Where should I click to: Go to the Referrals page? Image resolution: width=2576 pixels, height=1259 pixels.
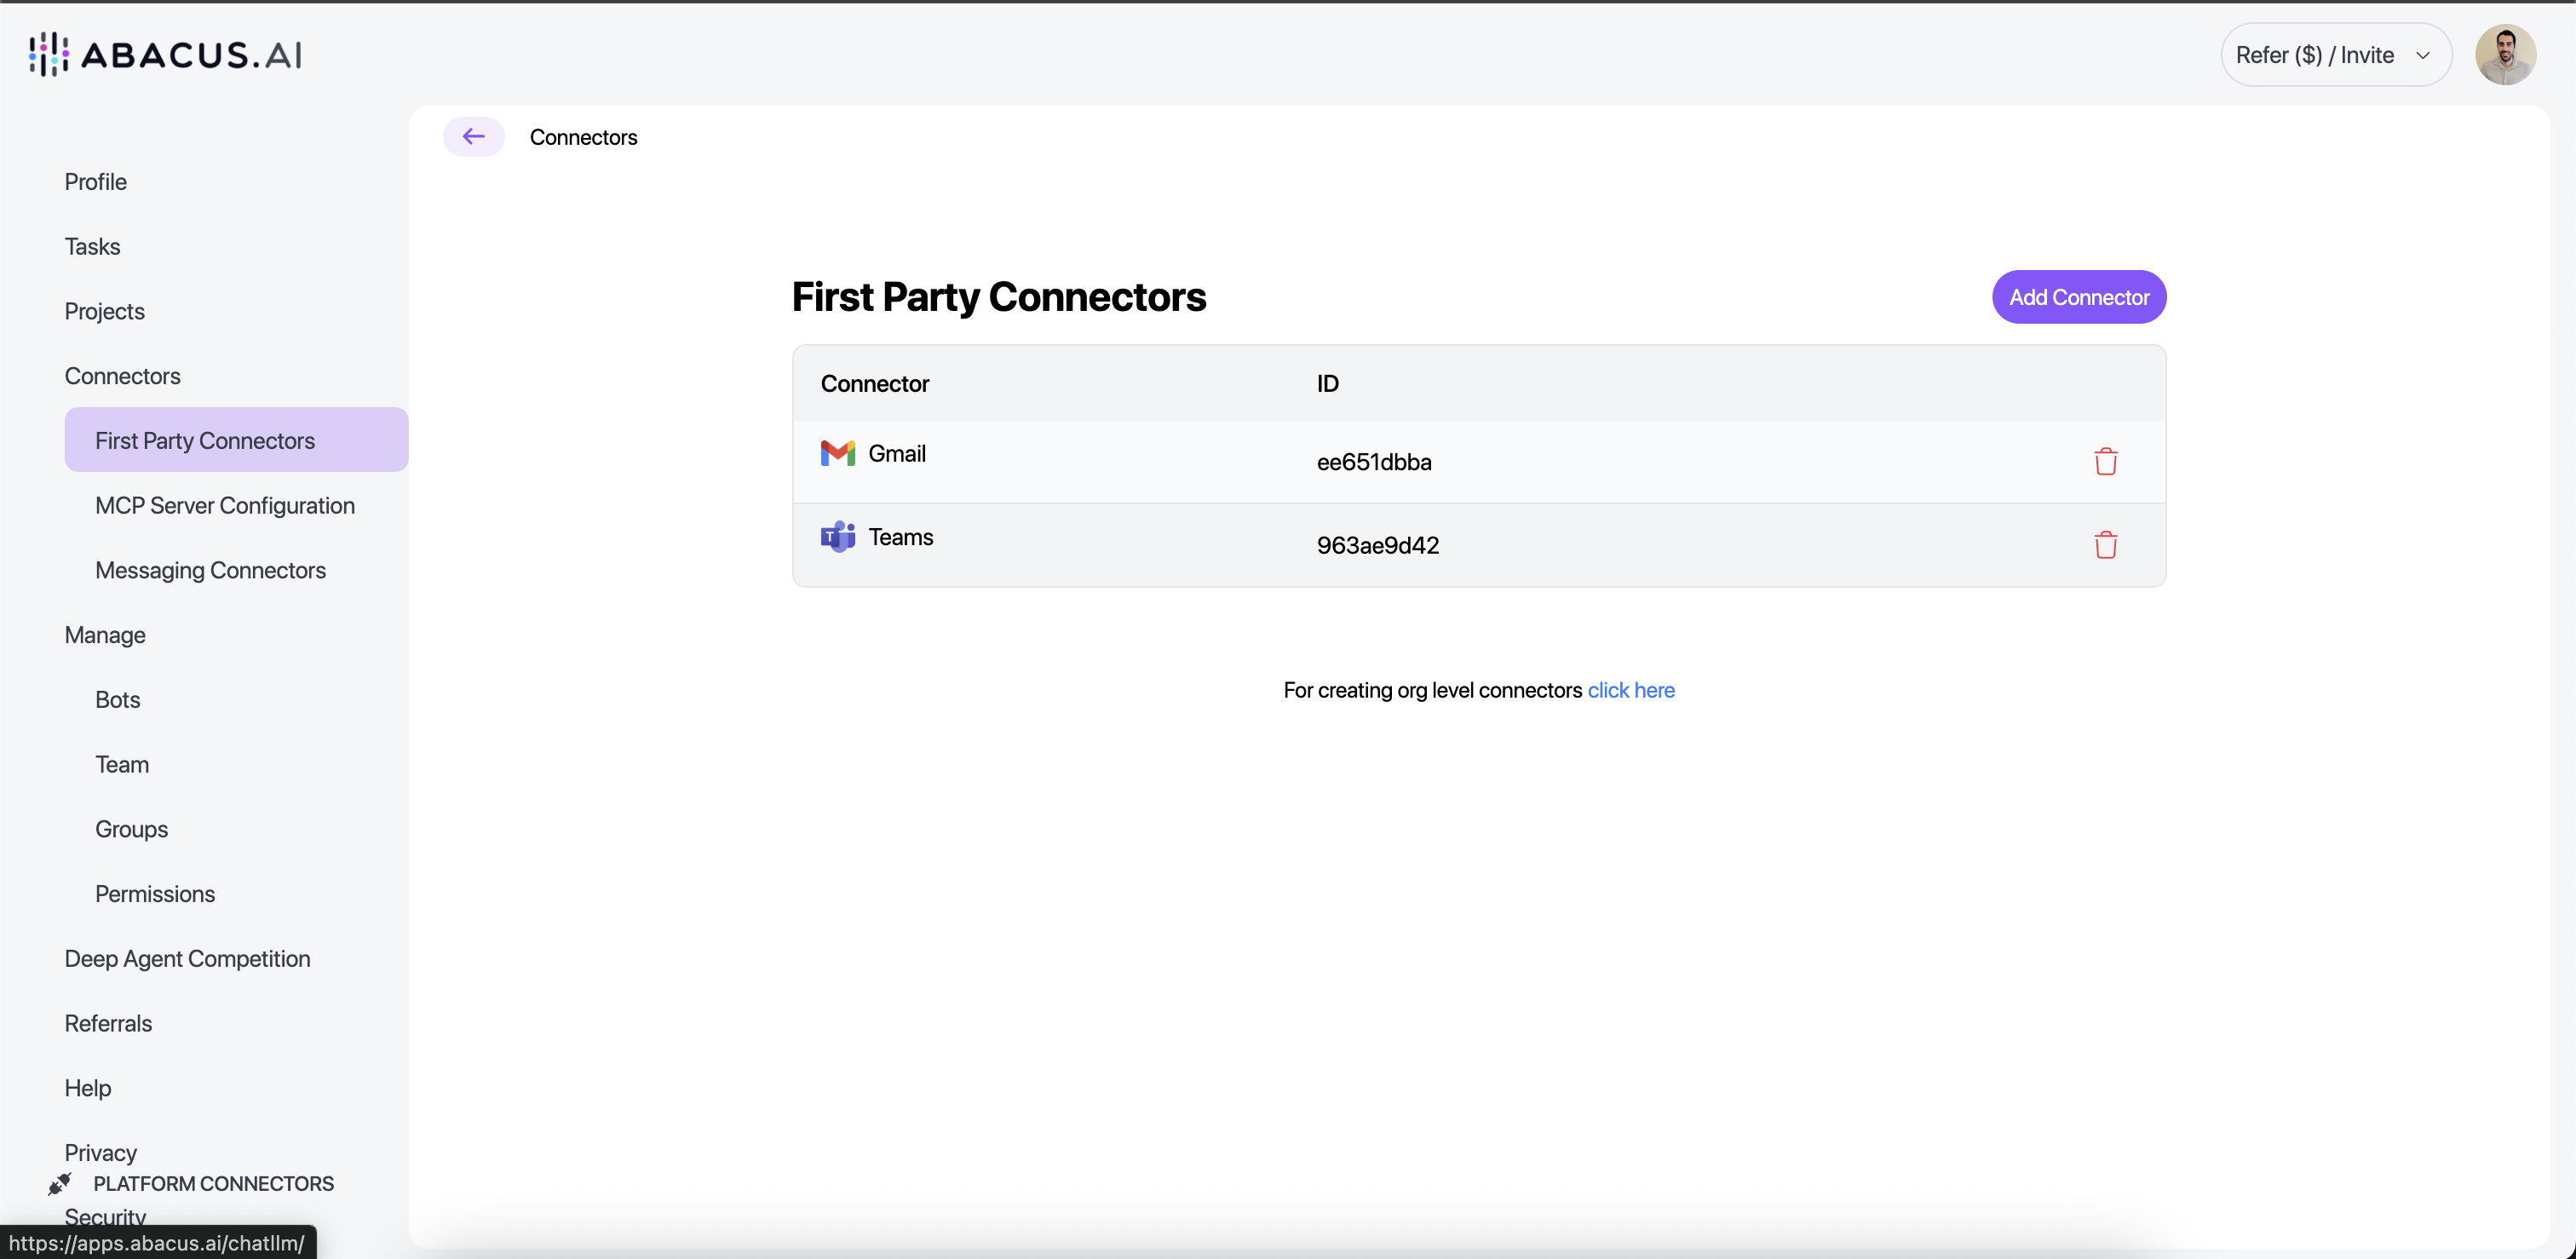(108, 1023)
